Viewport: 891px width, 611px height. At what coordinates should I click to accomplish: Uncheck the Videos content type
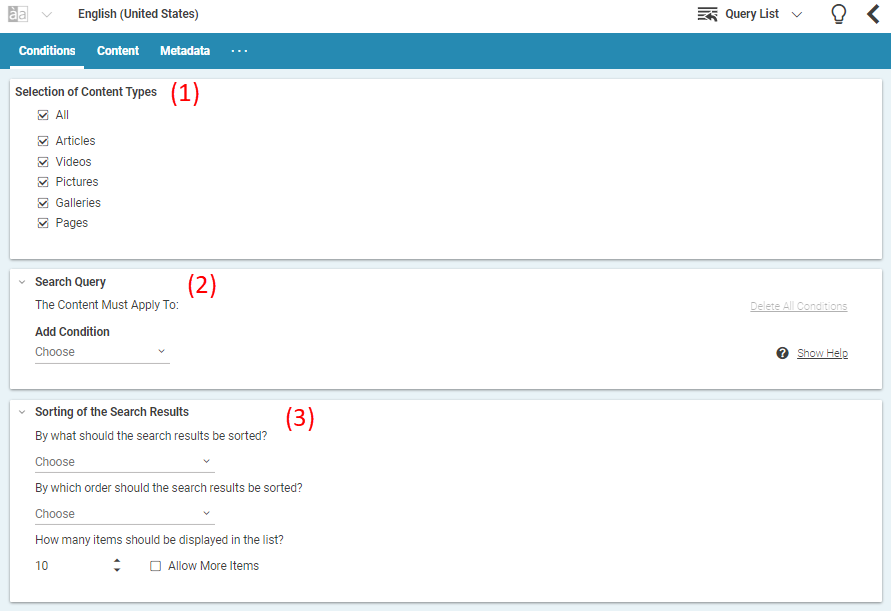tap(43, 161)
